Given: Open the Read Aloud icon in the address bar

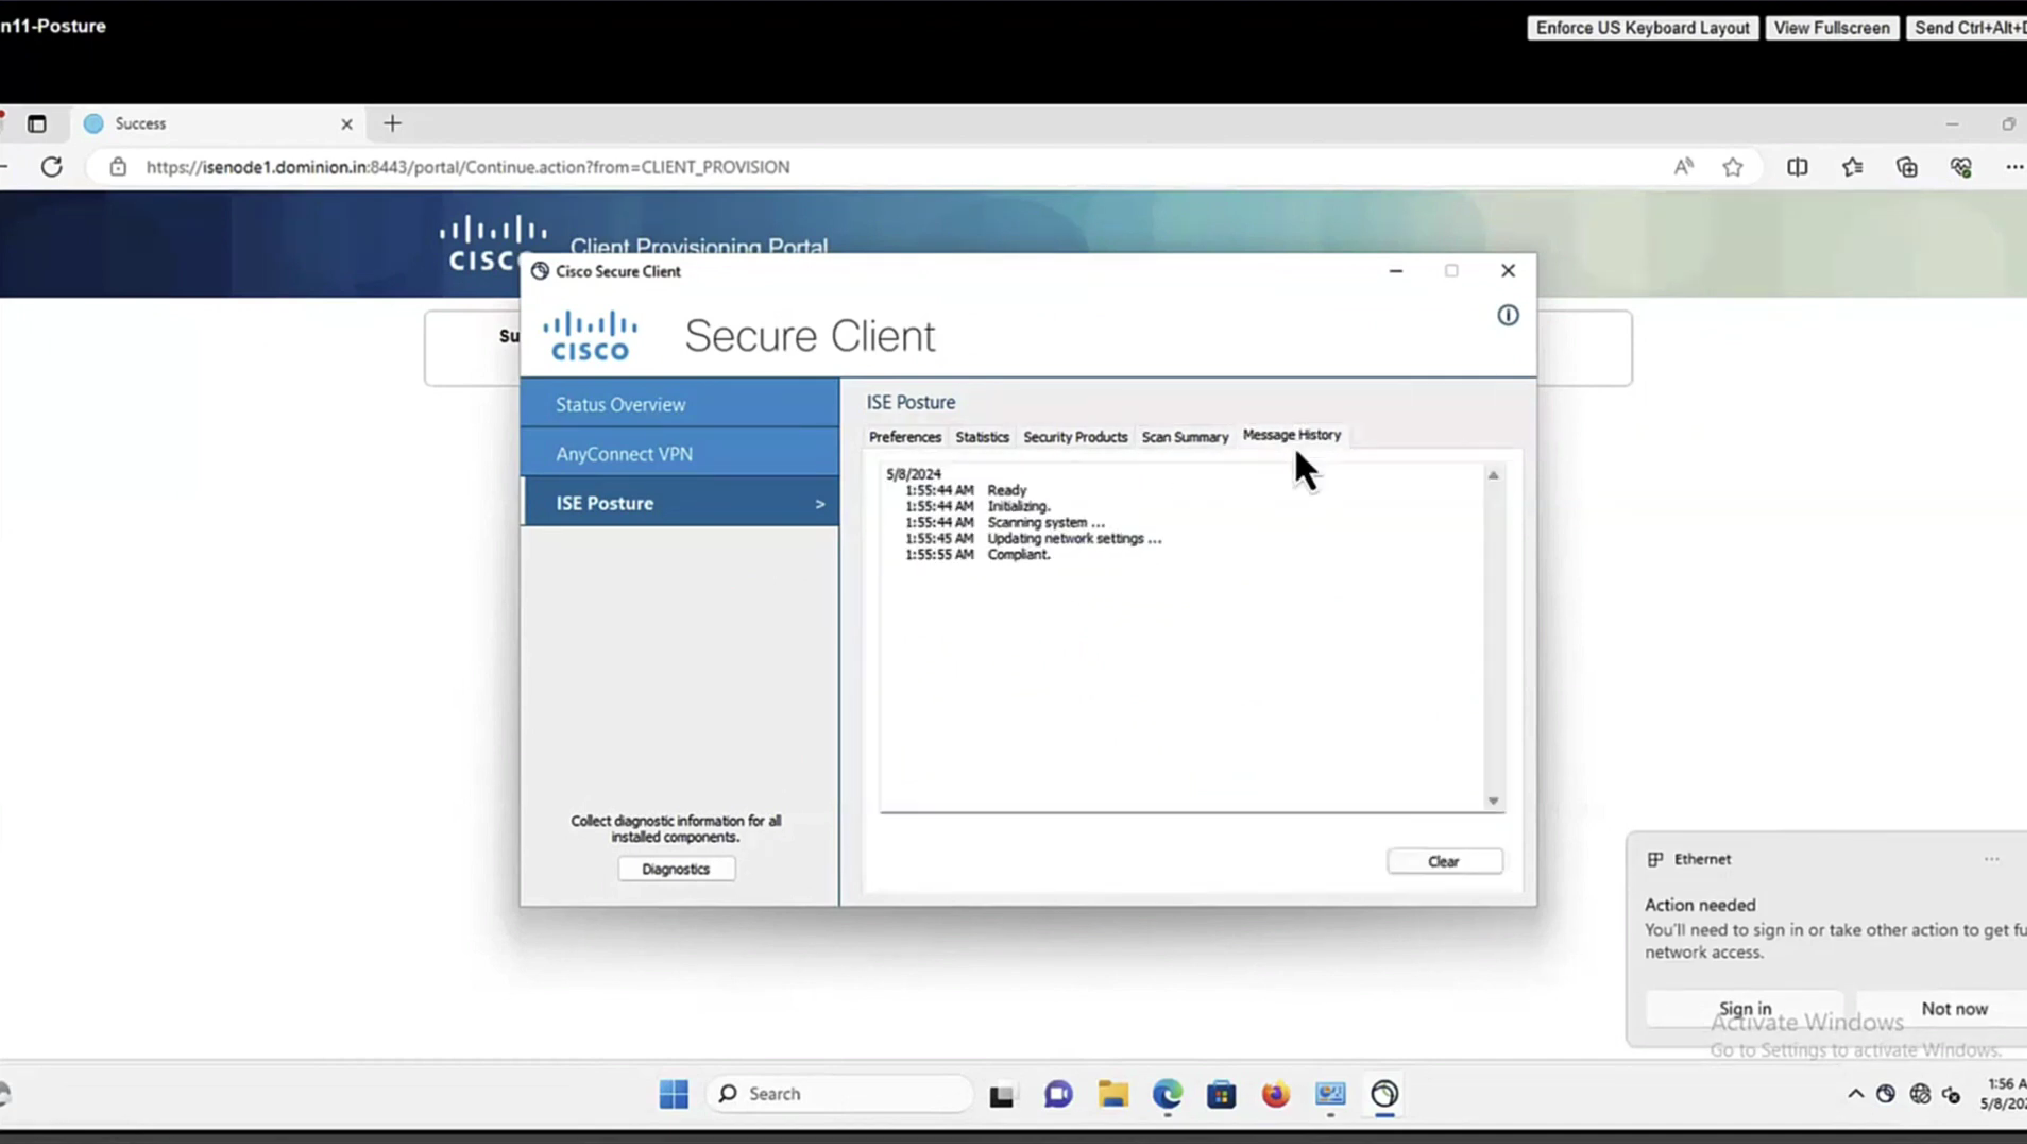Looking at the screenshot, I should click(1683, 167).
